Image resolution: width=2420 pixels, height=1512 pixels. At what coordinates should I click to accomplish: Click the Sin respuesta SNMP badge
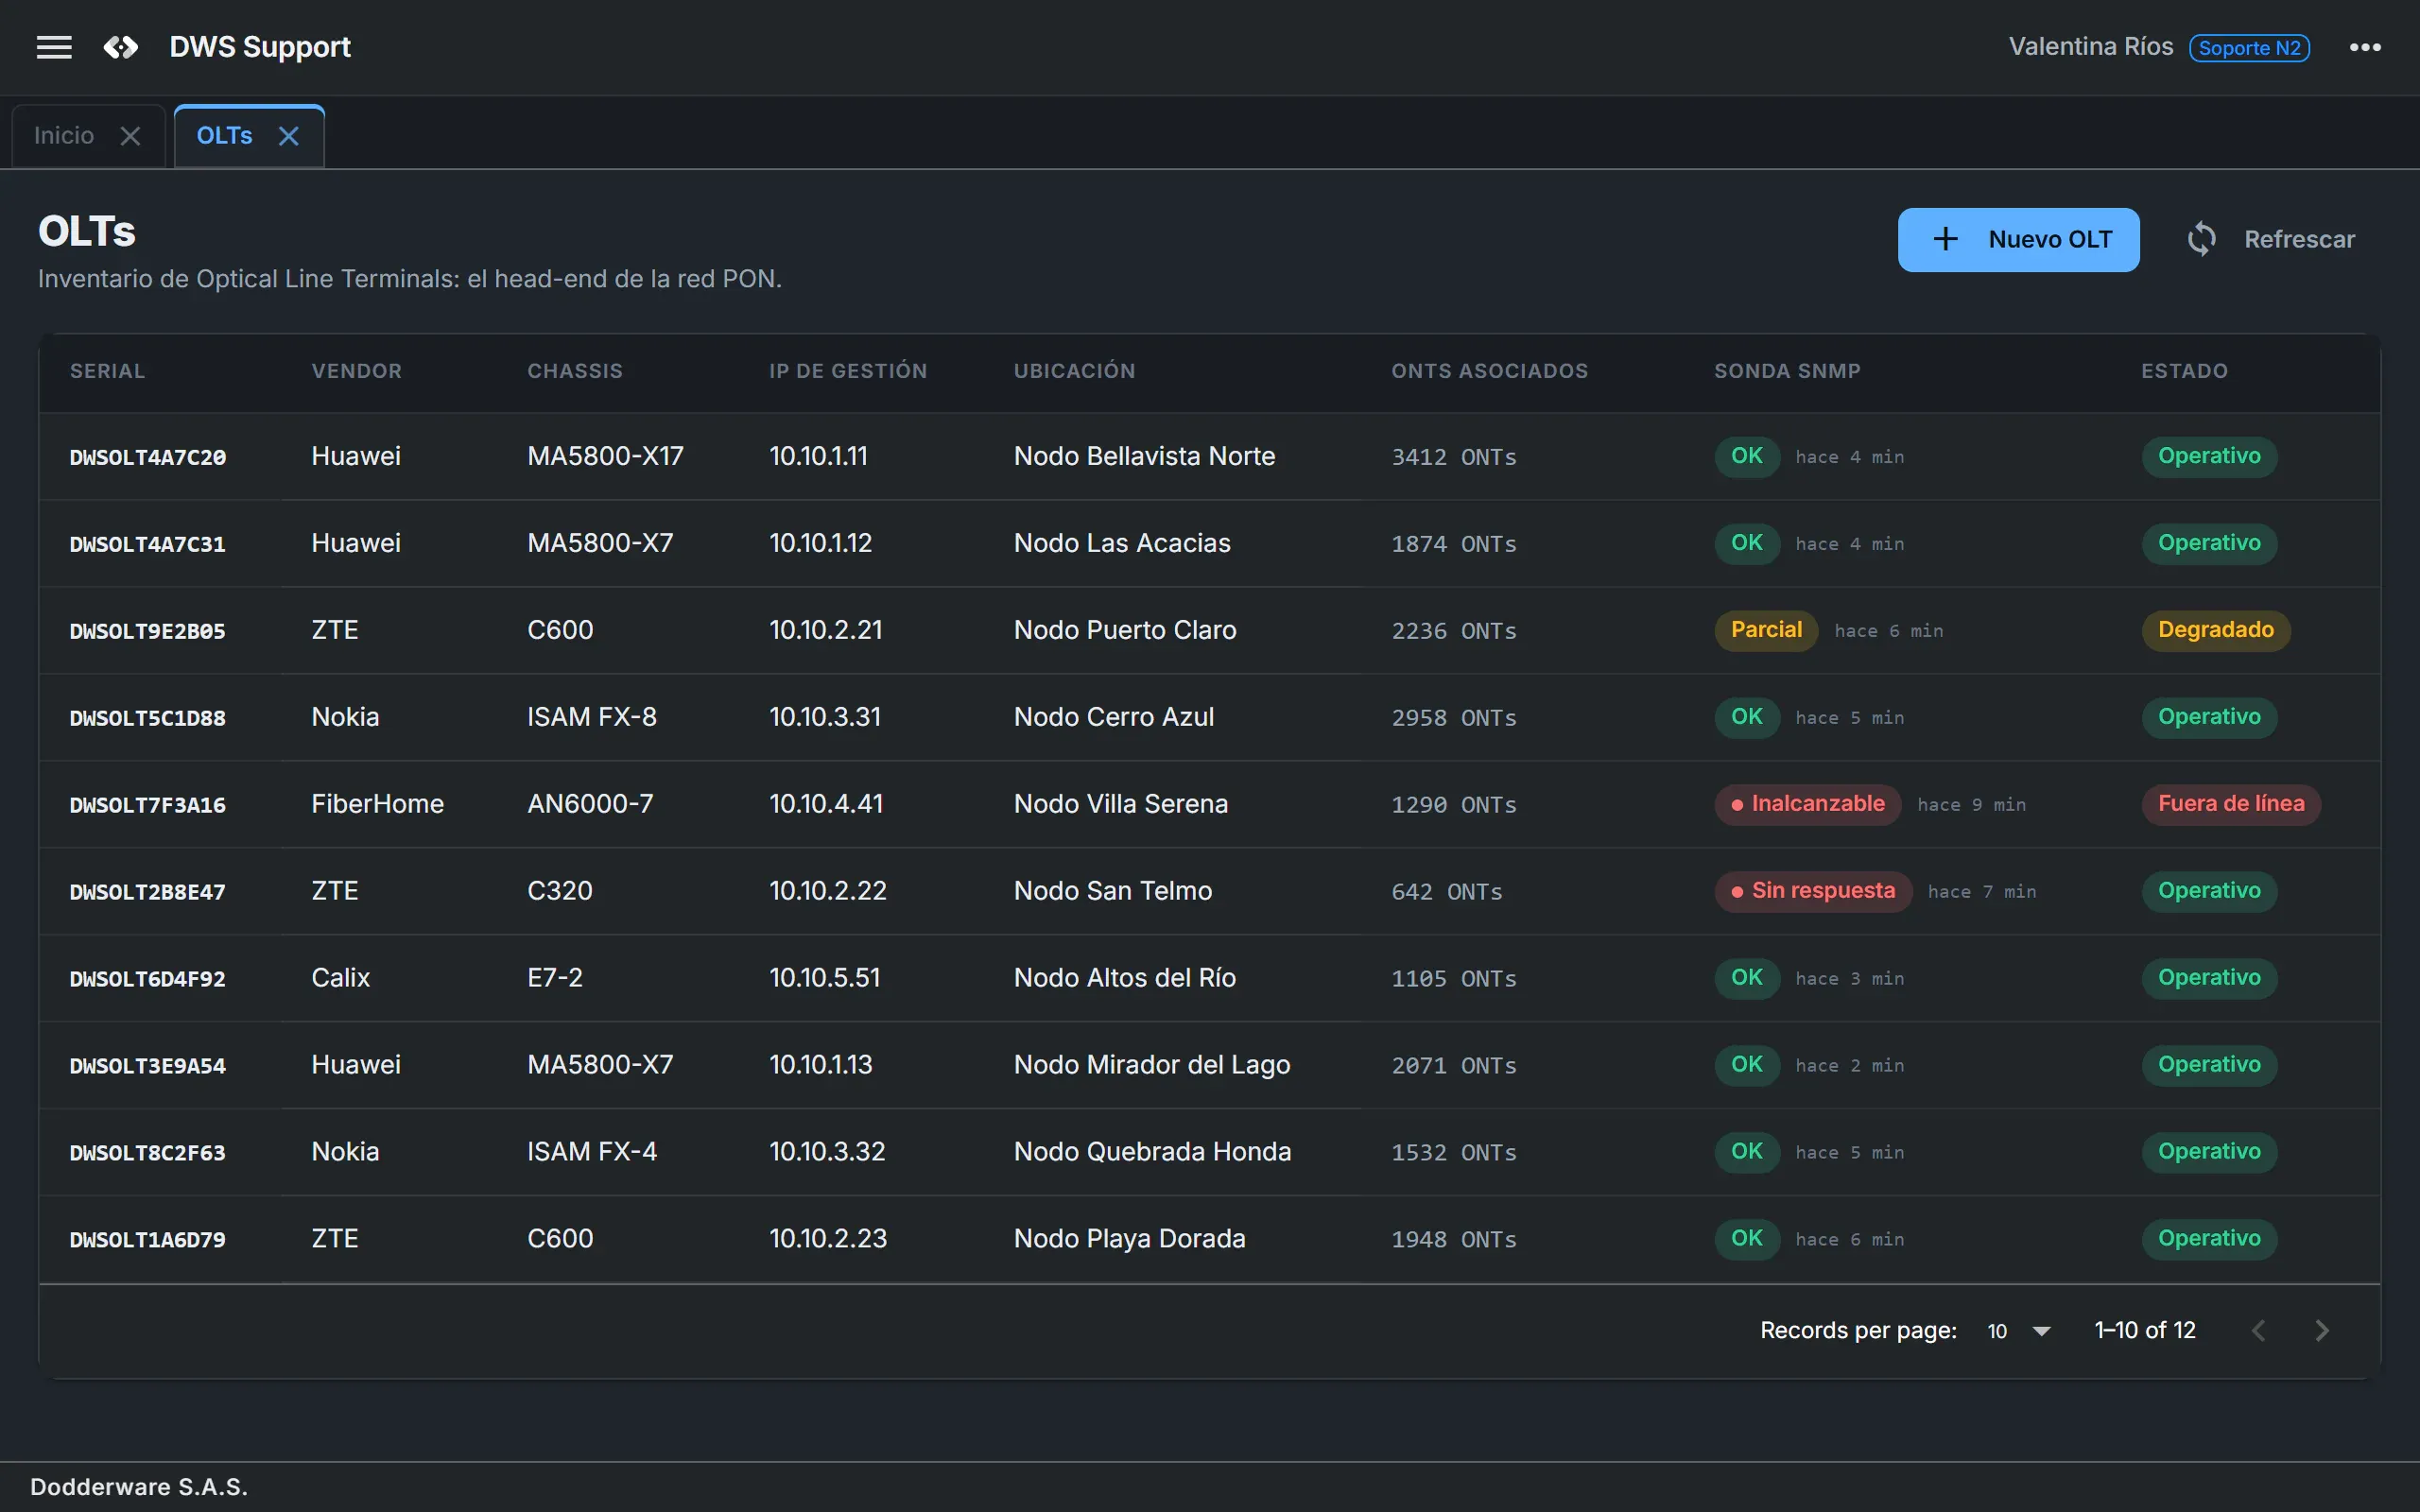1813,891
